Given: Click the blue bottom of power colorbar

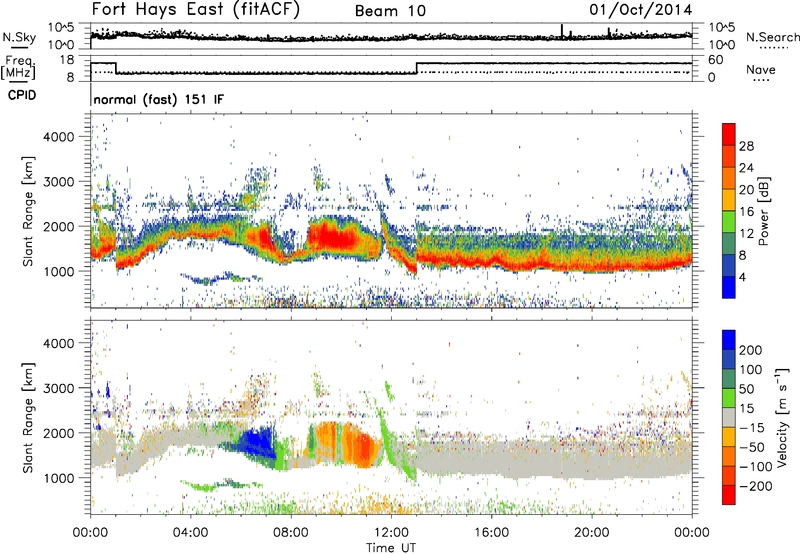Looking at the screenshot, I should [x=729, y=287].
